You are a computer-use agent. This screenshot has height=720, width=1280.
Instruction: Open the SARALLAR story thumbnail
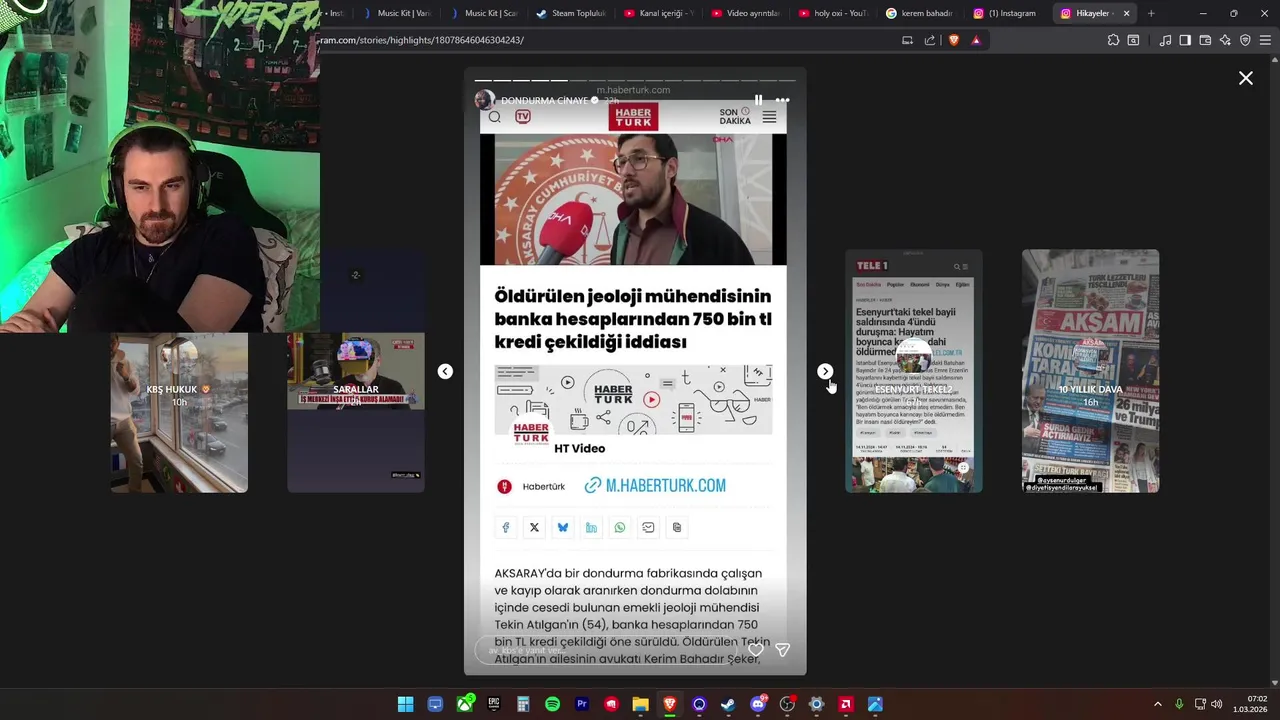[355, 412]
